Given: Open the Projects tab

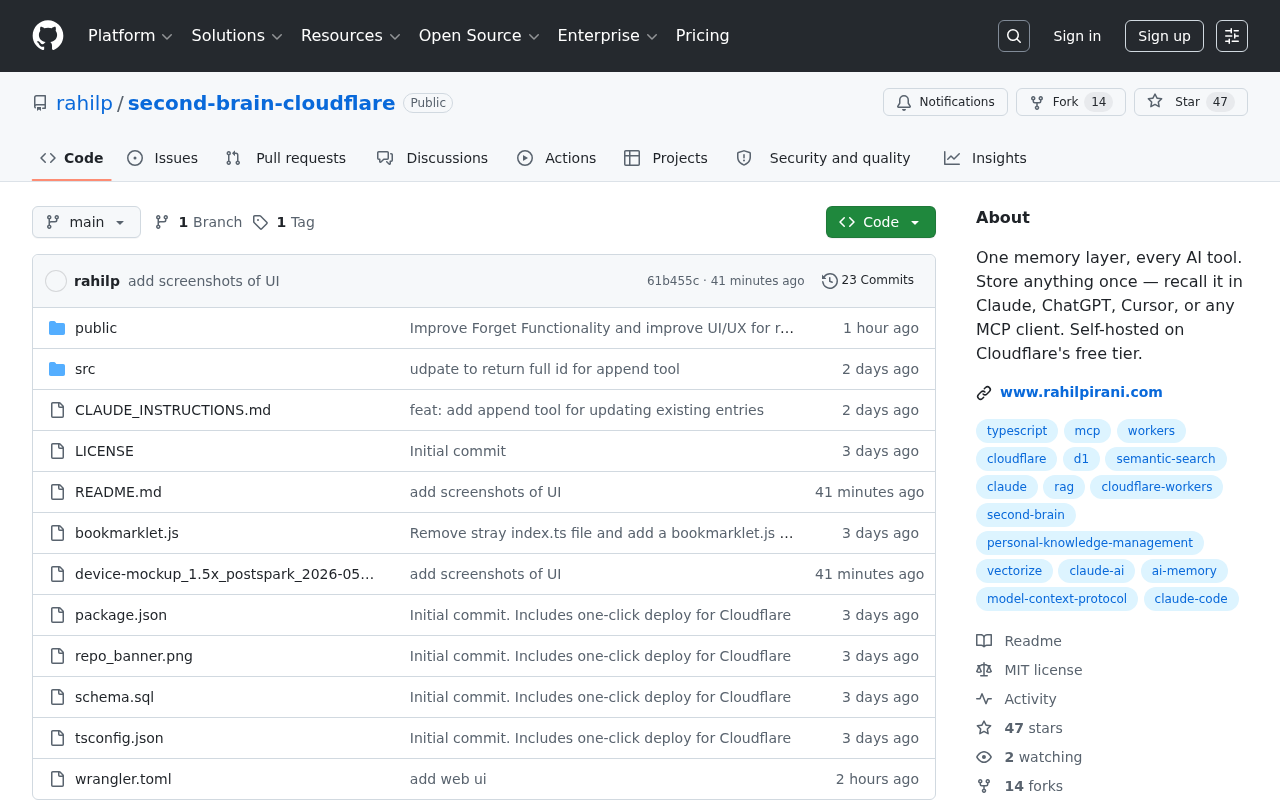Looking at the screenshot, I should (666, 158).
